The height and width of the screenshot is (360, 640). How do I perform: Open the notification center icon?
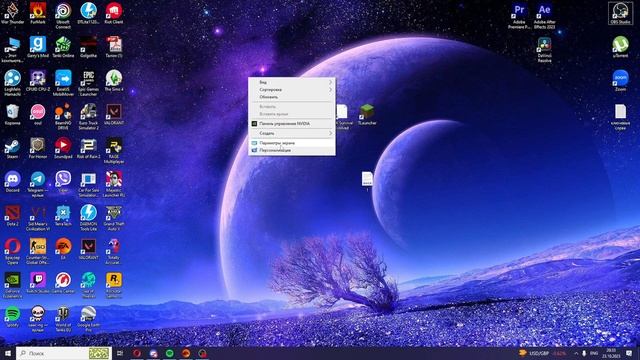[x=629, y=353]
